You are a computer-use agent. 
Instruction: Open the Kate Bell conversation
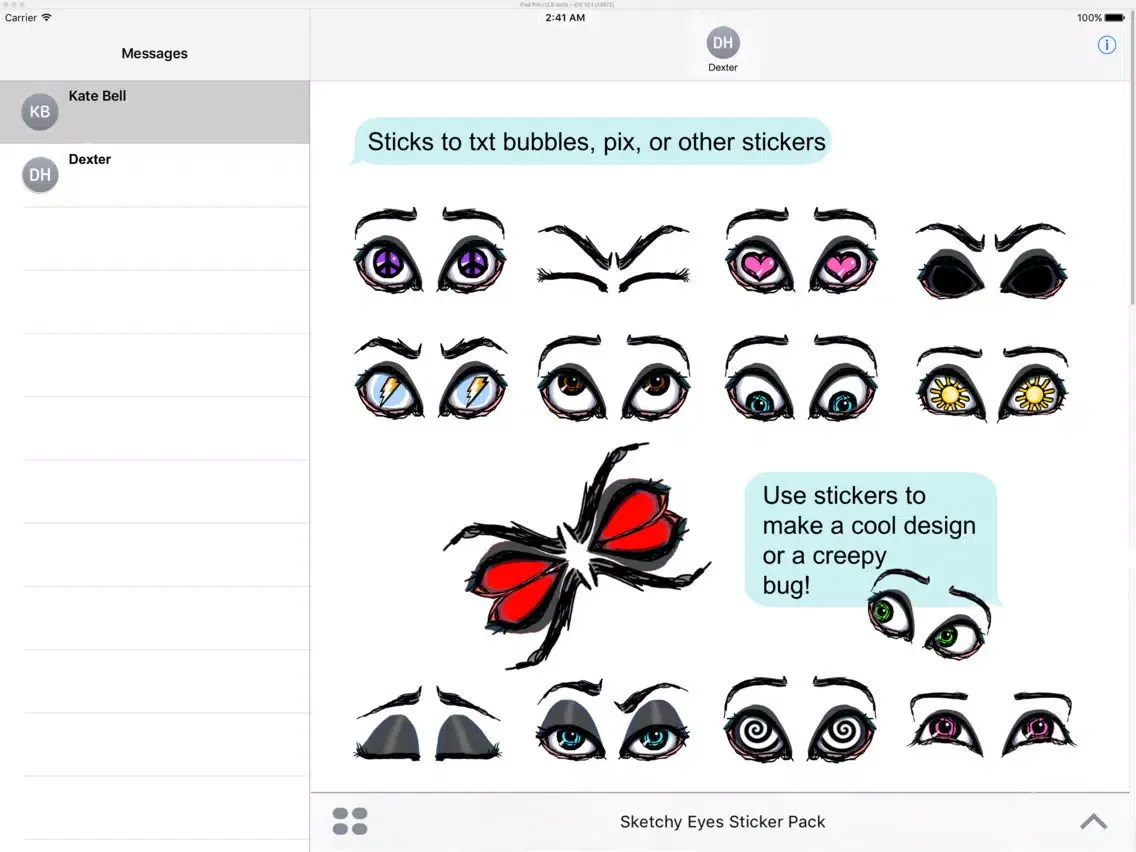[155, 111]
